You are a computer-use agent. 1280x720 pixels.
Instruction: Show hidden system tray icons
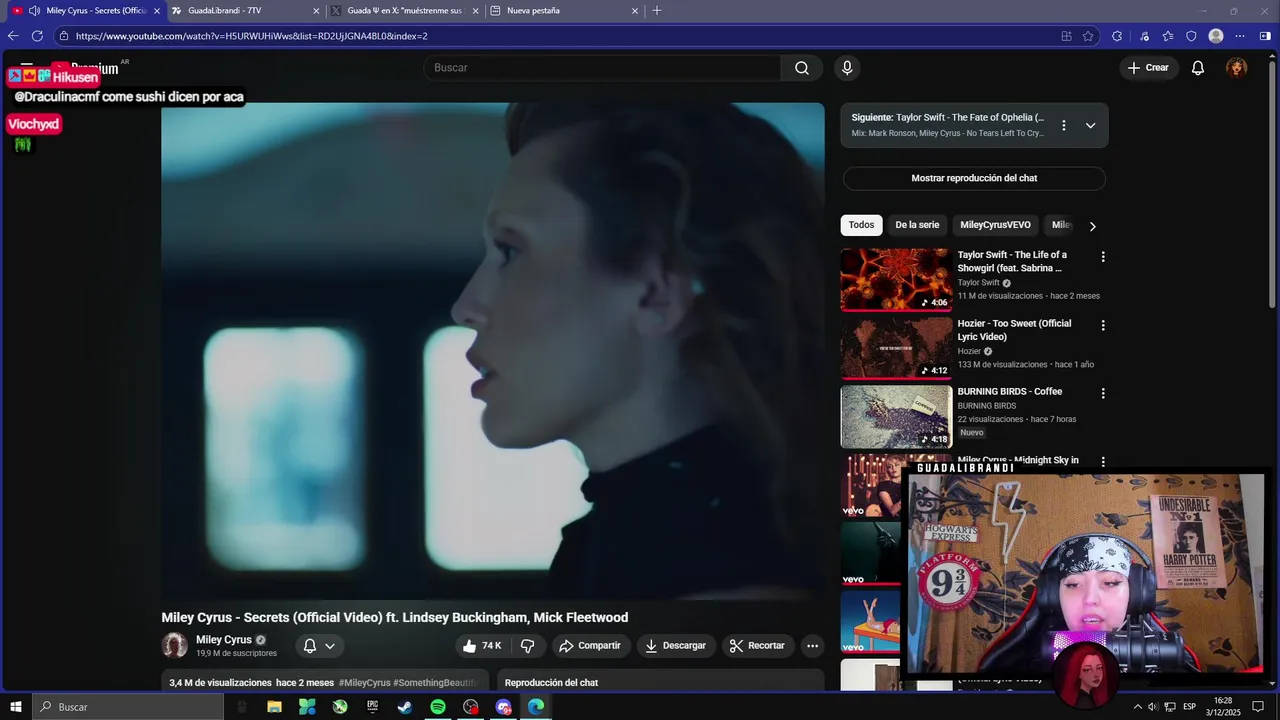click(1137, 707)
